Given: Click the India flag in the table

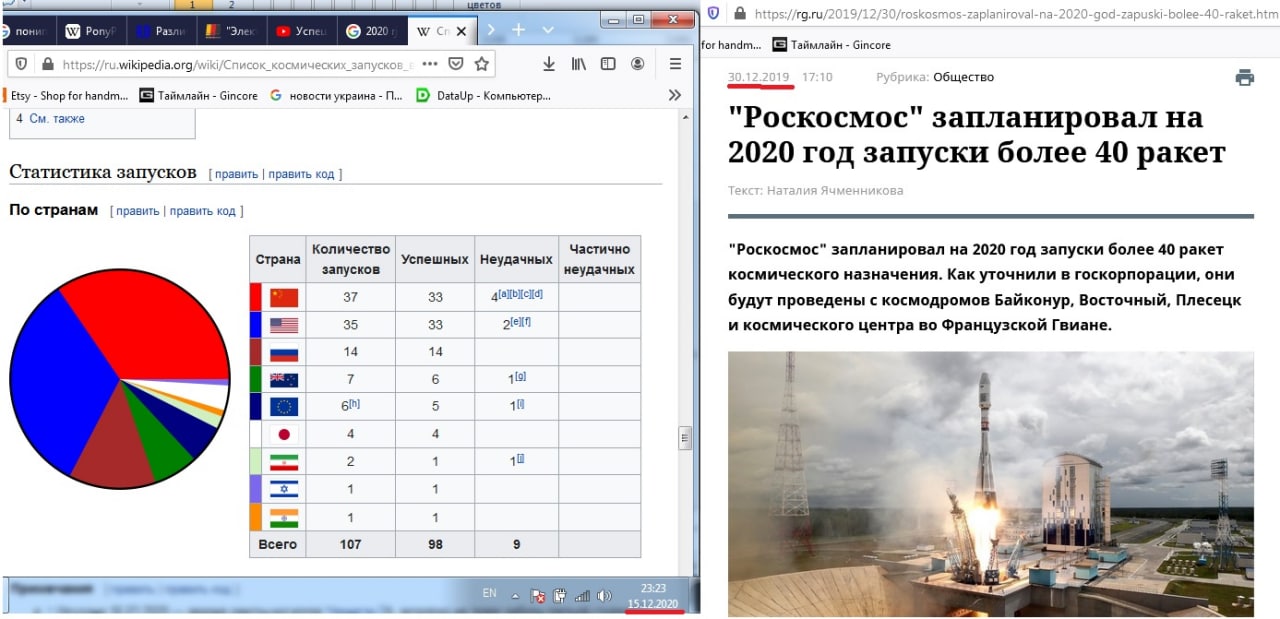Looking at the screenshot, I should coord(284,517).
